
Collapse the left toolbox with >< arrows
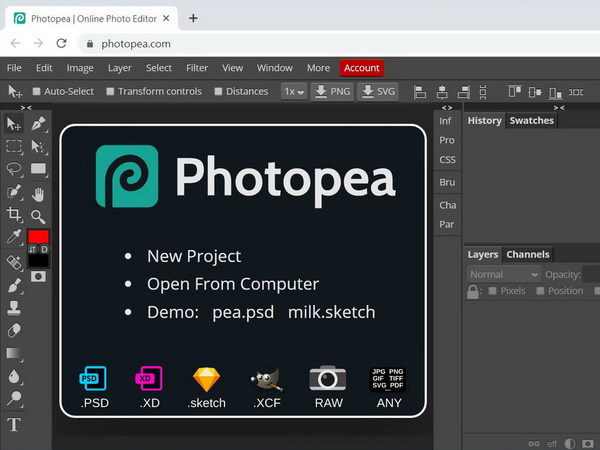[x=26, y=108]
